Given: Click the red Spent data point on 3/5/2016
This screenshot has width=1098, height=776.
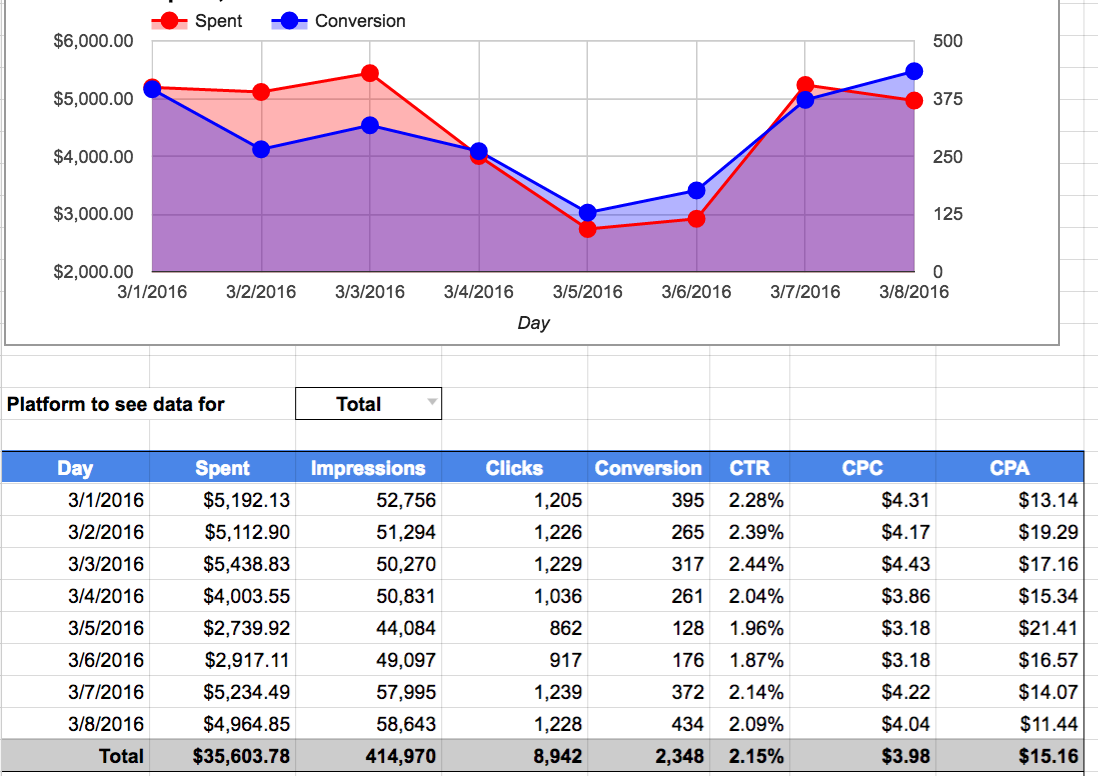Looking at the screenshot, I should point(587,229).
